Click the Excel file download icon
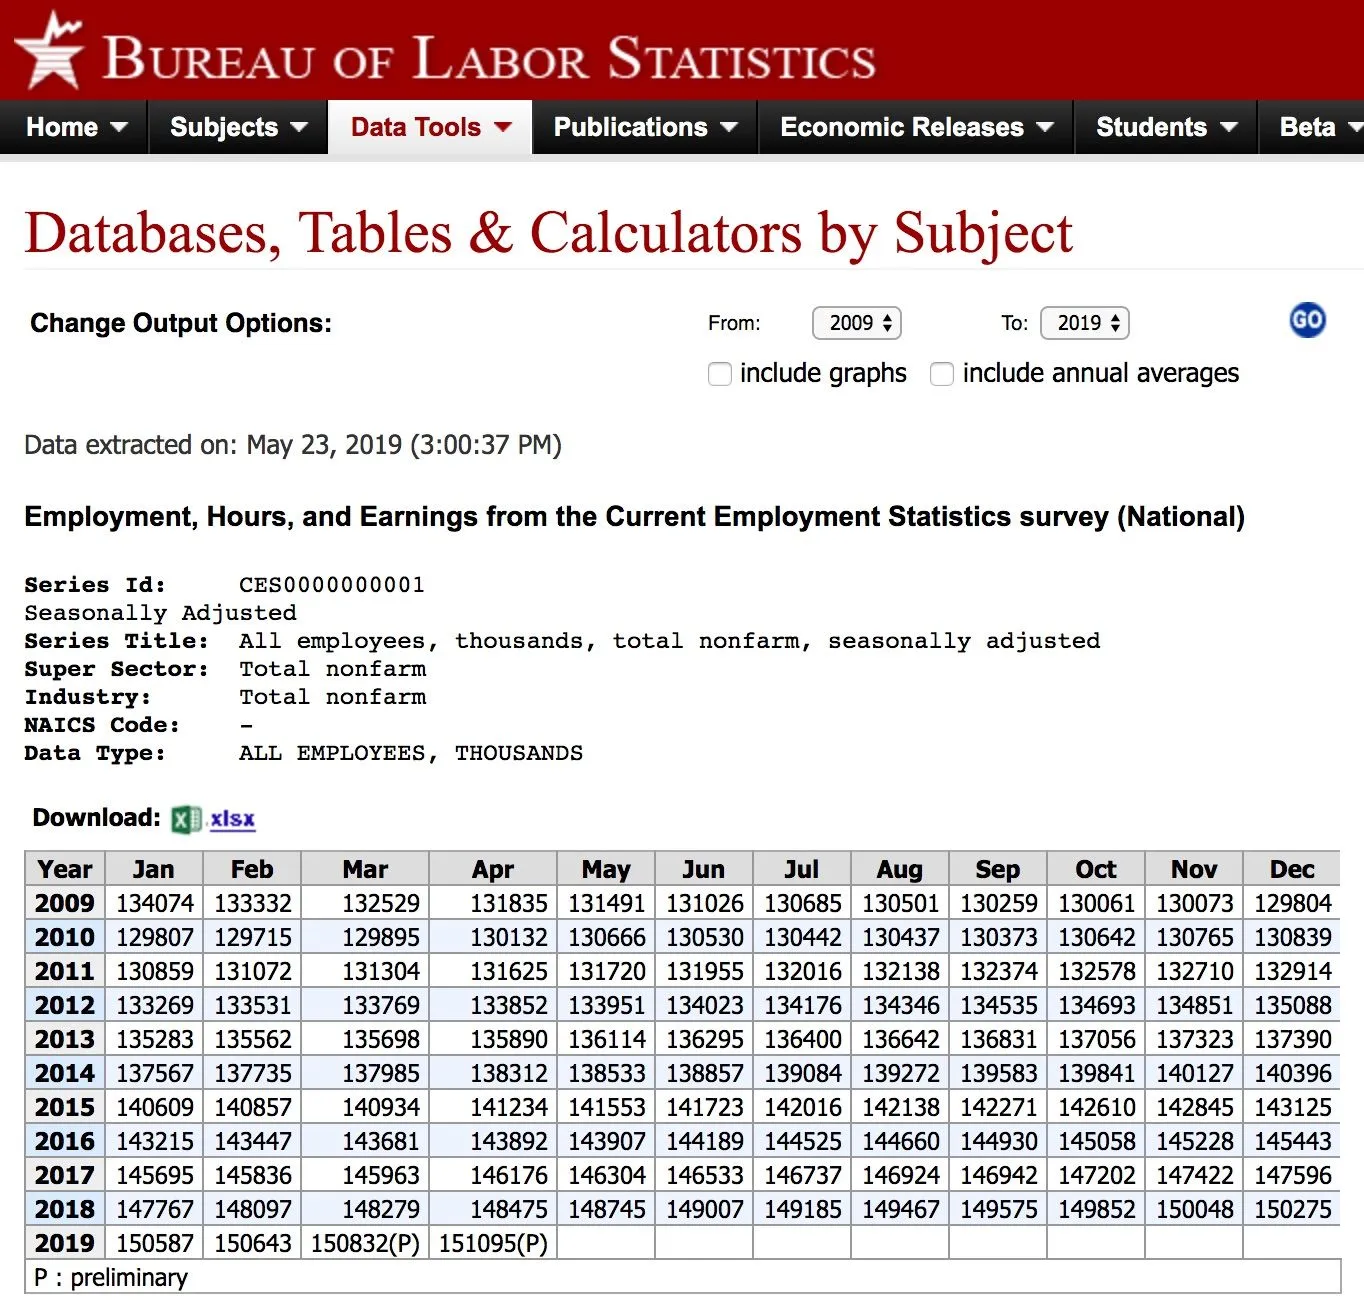Viewport: 1364px width, 1310px height. click(185, 820)
